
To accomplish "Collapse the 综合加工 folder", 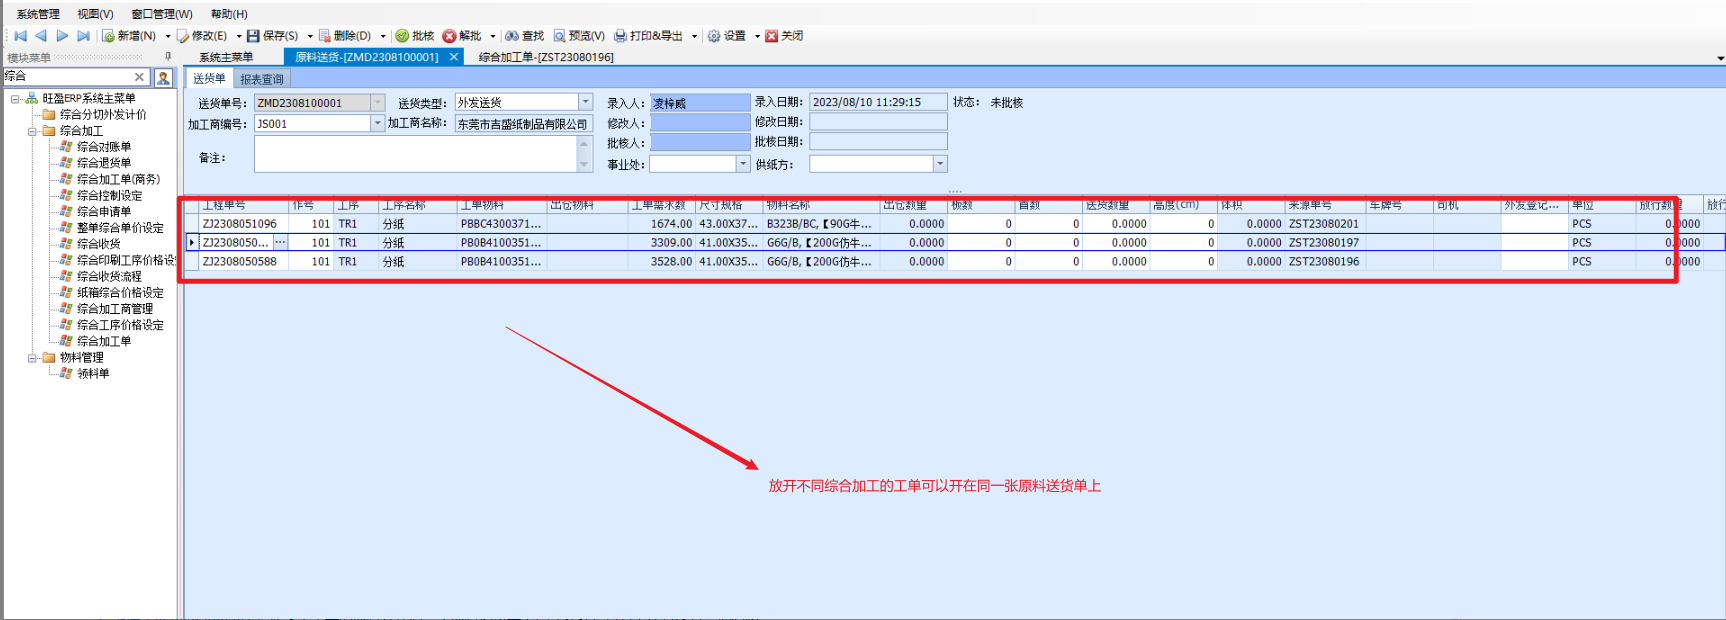I will [x=32, y=131].
